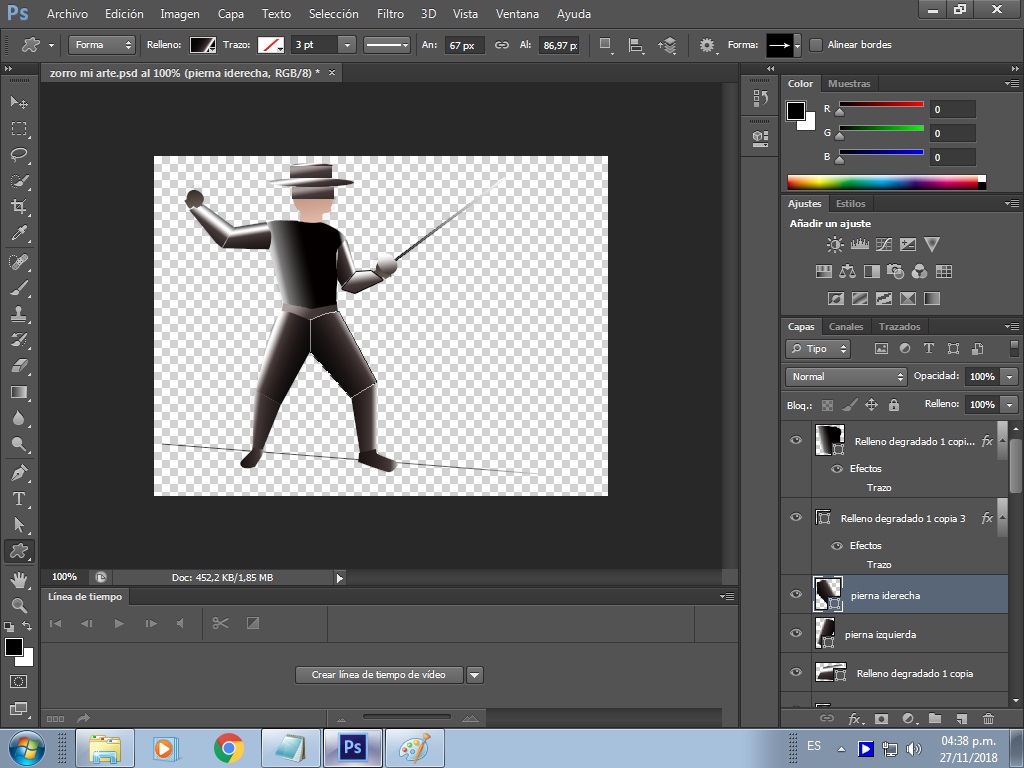
Task: Open dropdown beside Crear línea de tiempo
Action: 475,675
